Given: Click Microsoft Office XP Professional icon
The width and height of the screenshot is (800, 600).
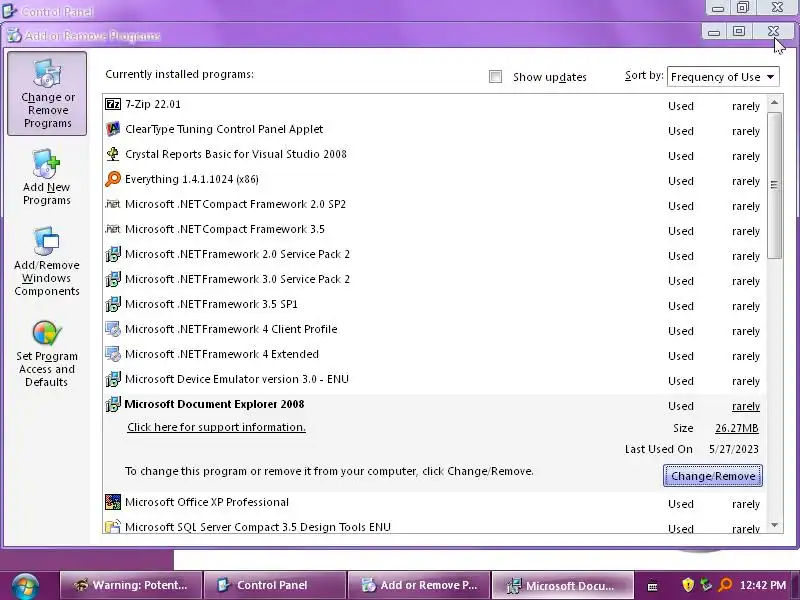Looking at the screenshot, I should click(113, 502).
